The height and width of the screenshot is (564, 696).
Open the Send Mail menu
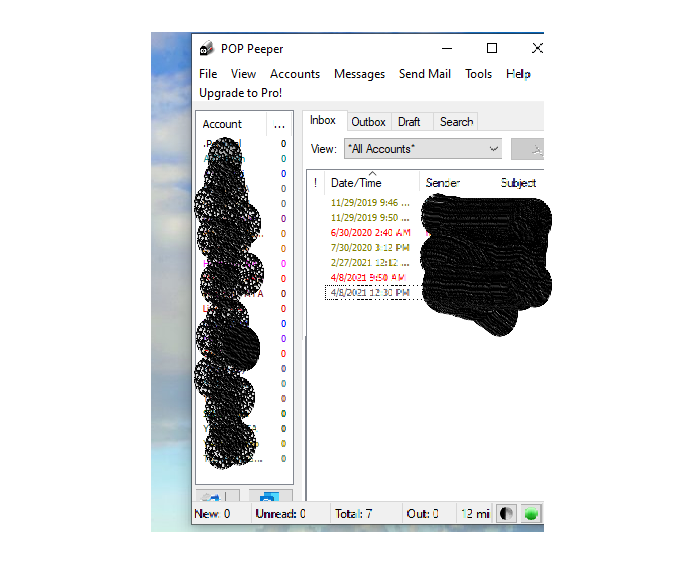coord(424,74)
